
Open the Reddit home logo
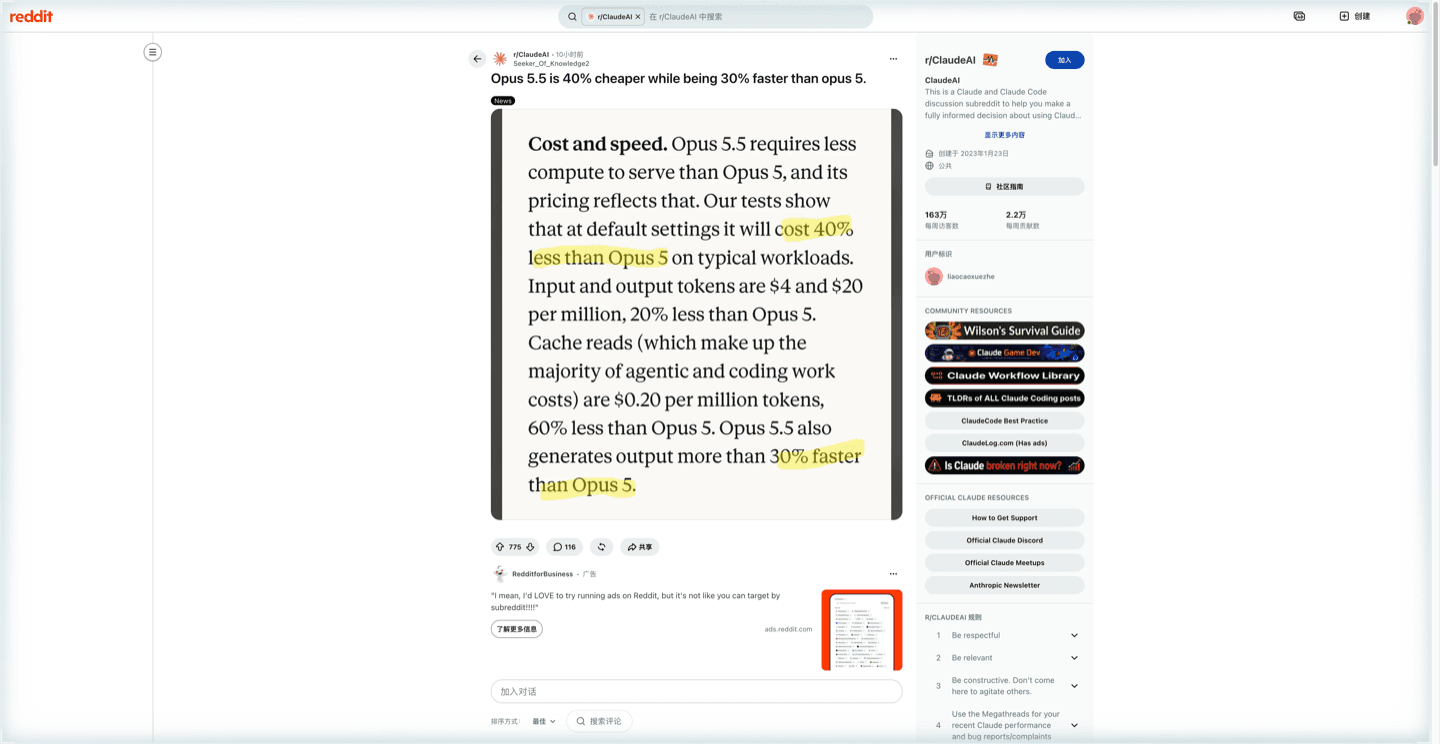31,16
